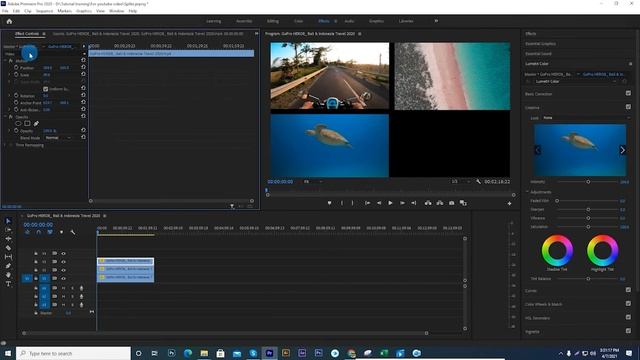This screenshot has width=640, height=360.
Task: Select the Slip tool
Action: coord(8,257)
